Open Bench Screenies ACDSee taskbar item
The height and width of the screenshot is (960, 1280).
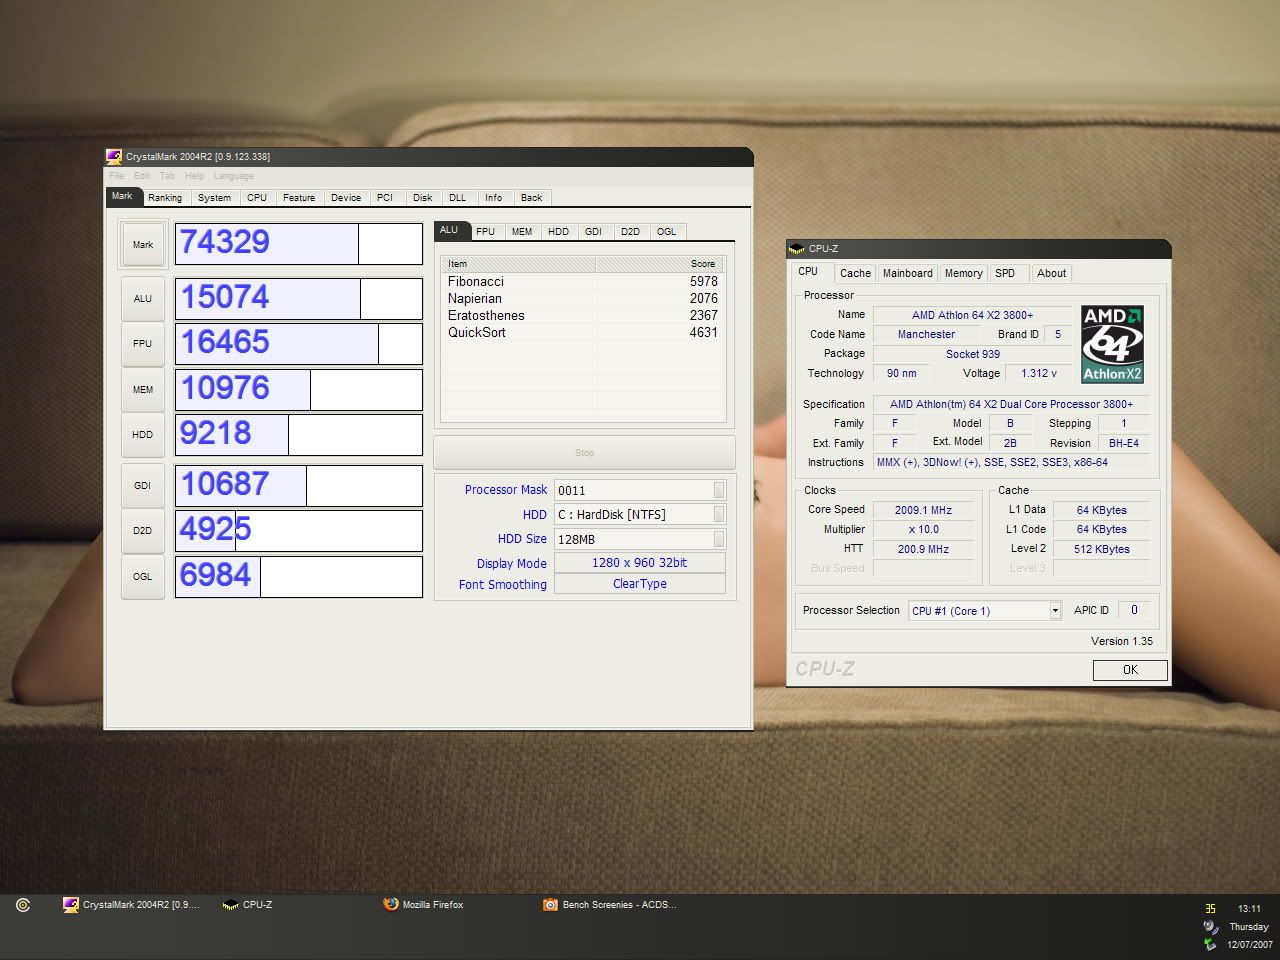(610, 904)
